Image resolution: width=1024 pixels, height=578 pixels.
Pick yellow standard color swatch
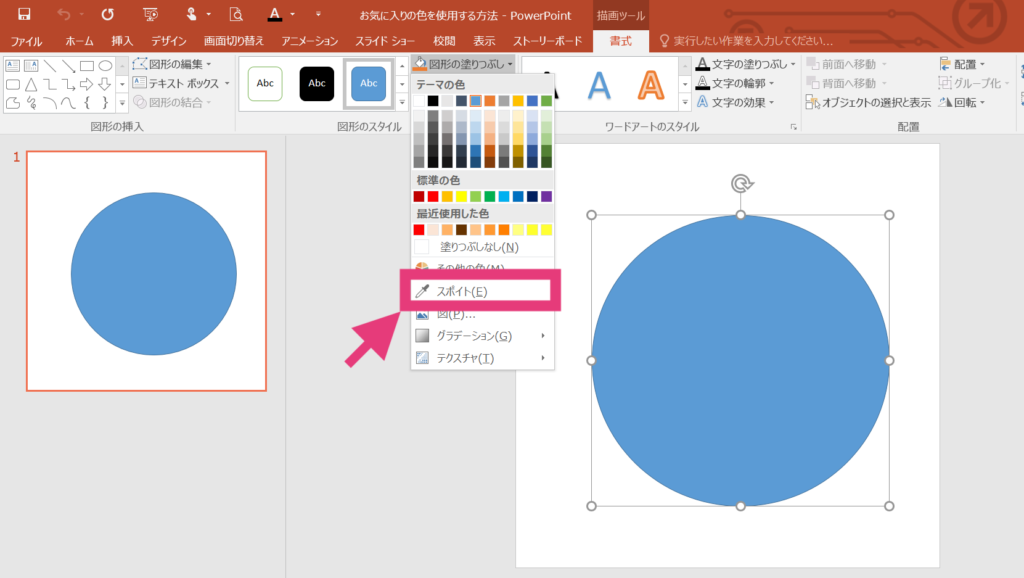[x=461, y=197]
